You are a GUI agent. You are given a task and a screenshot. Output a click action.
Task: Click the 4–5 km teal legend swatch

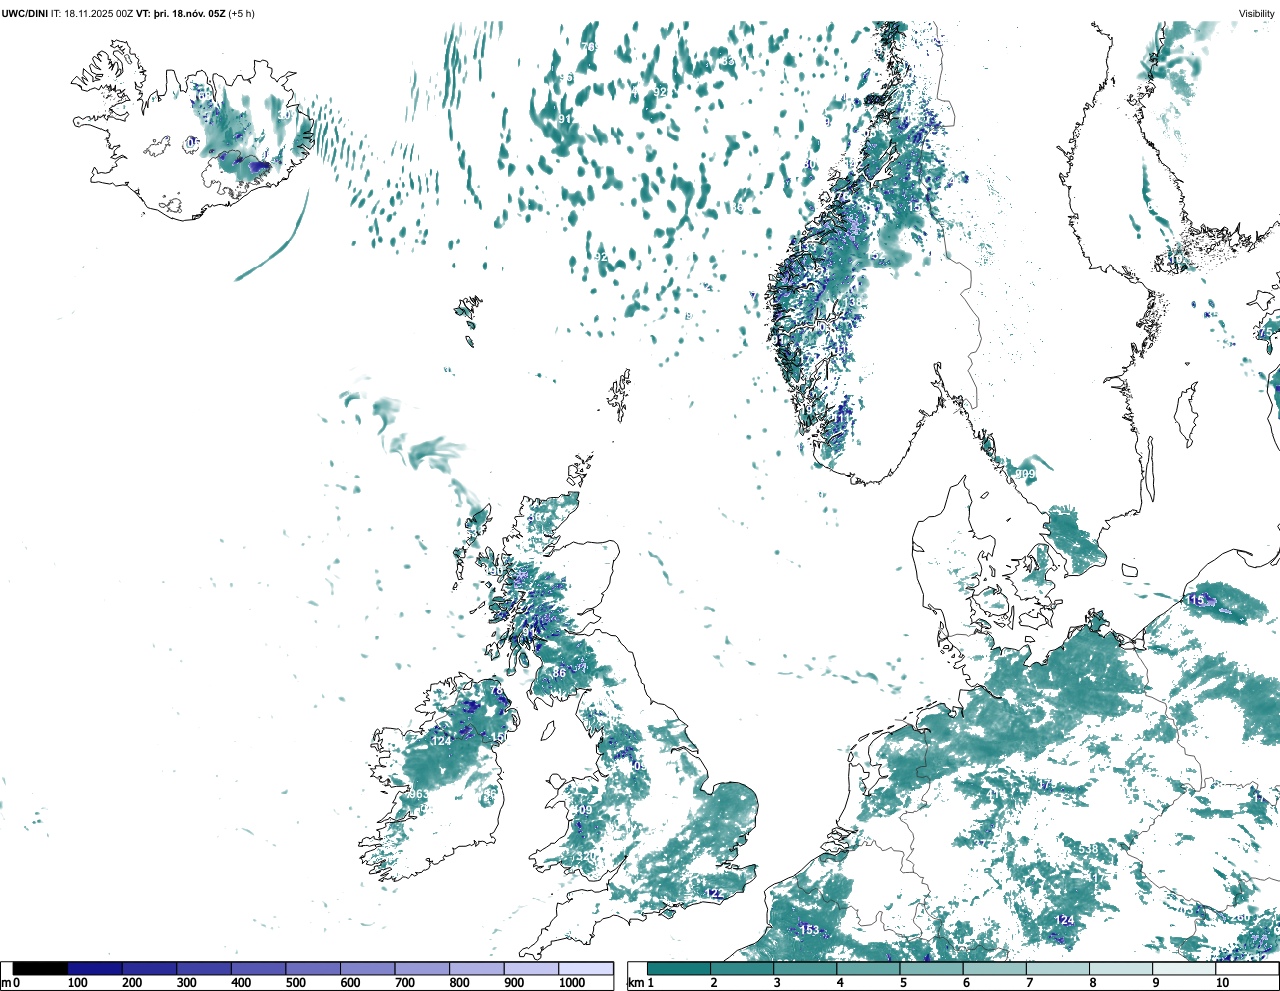[869, 969]
